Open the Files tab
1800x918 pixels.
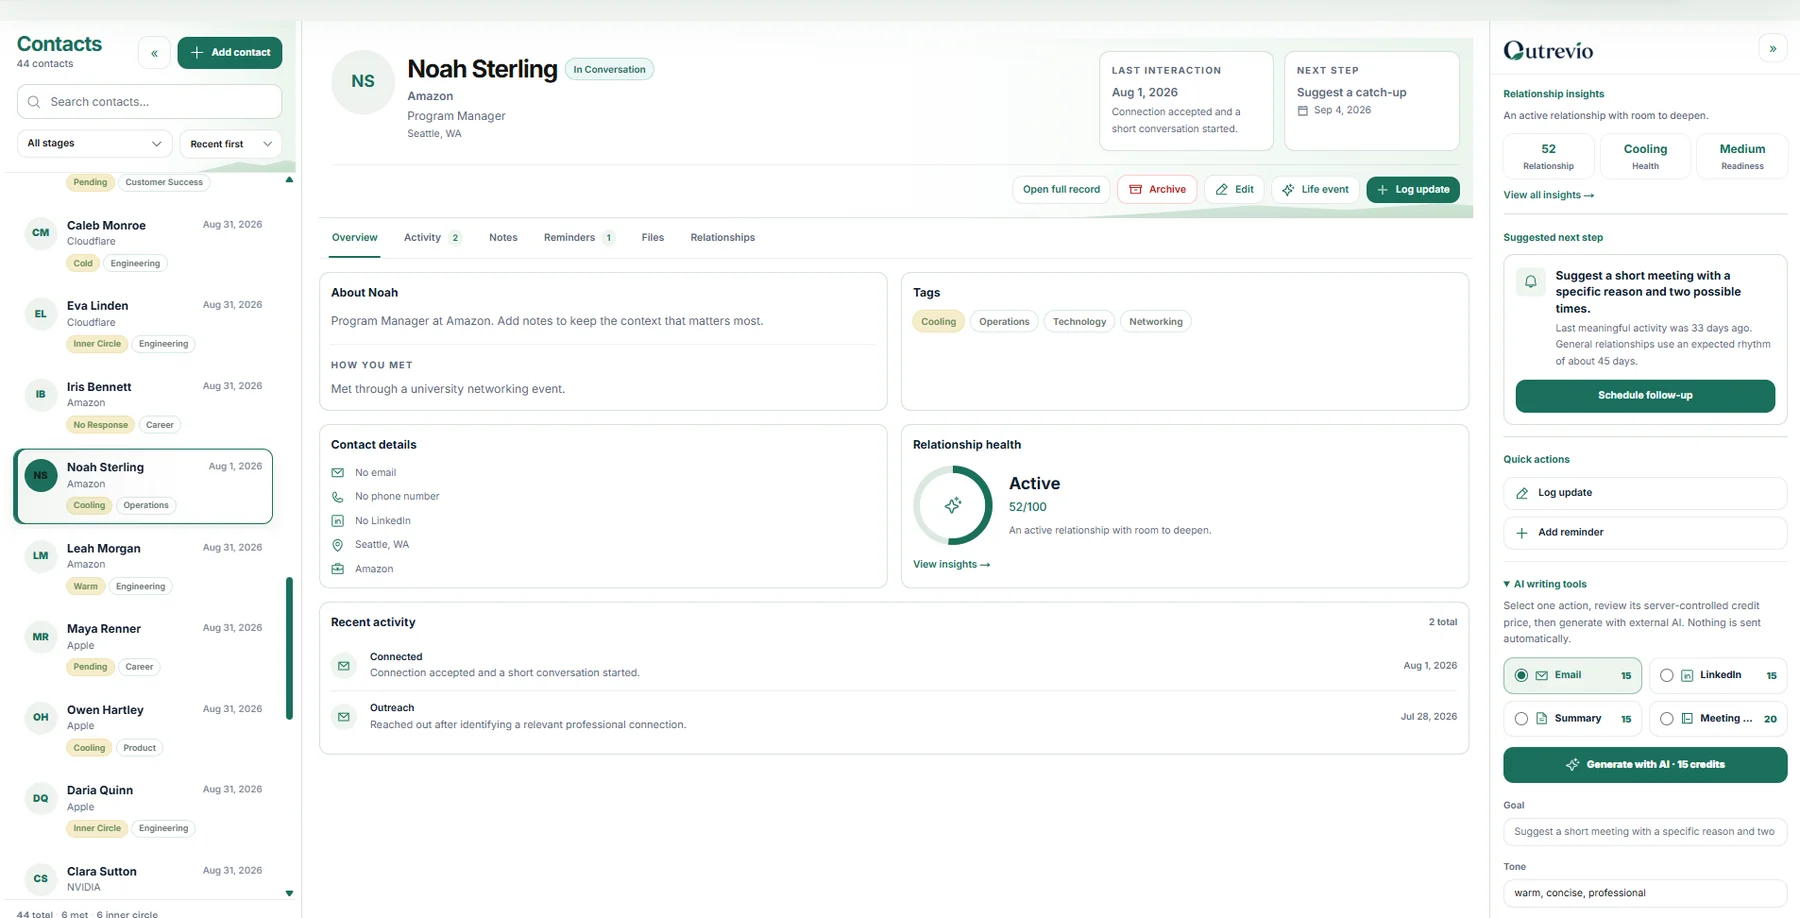click(x=653, y=238)
